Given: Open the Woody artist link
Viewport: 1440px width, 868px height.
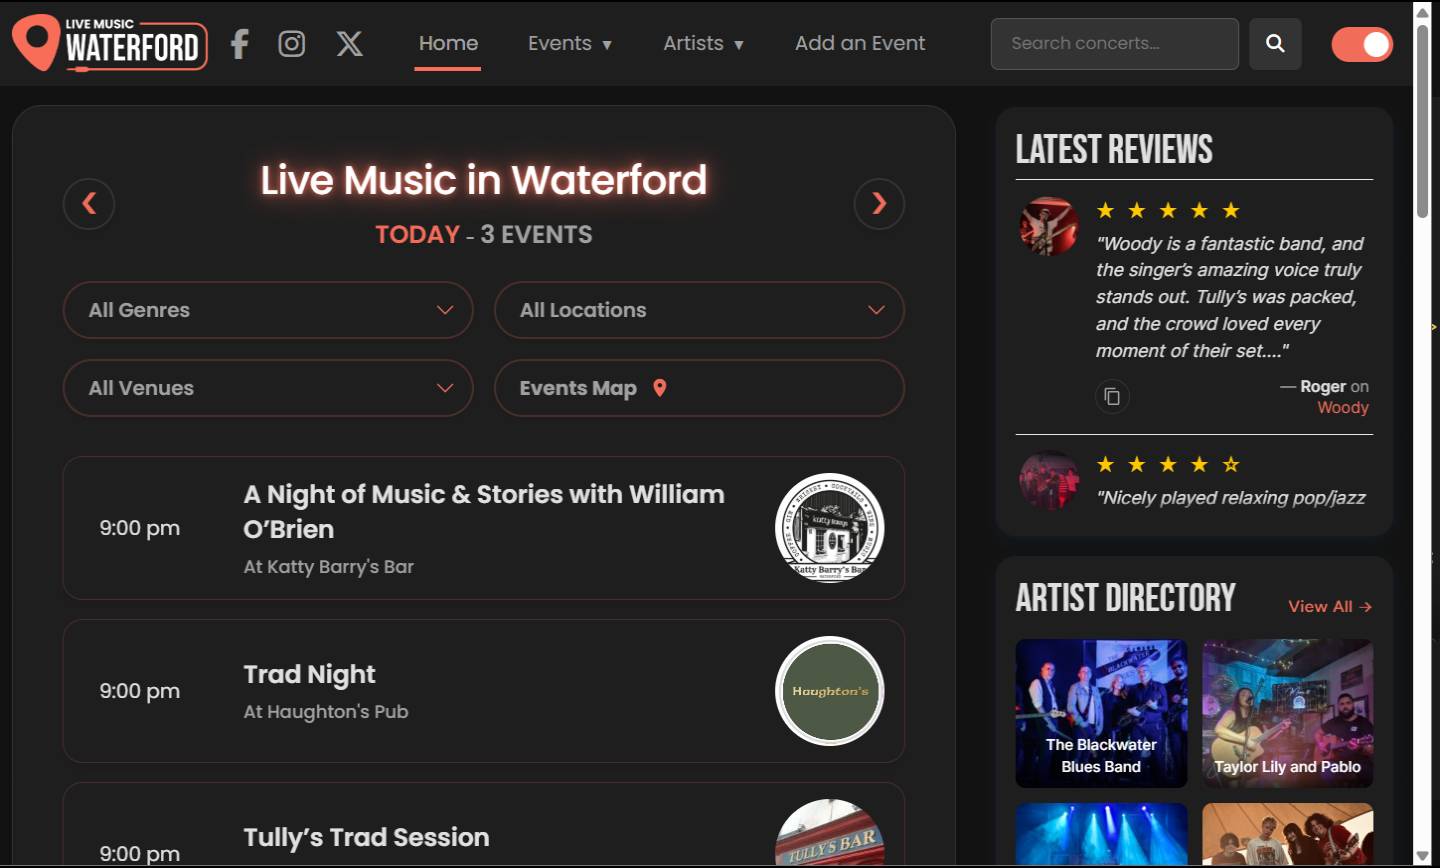Looking at the screenshot, I should pyautogui.click(x=1343, y=407).
